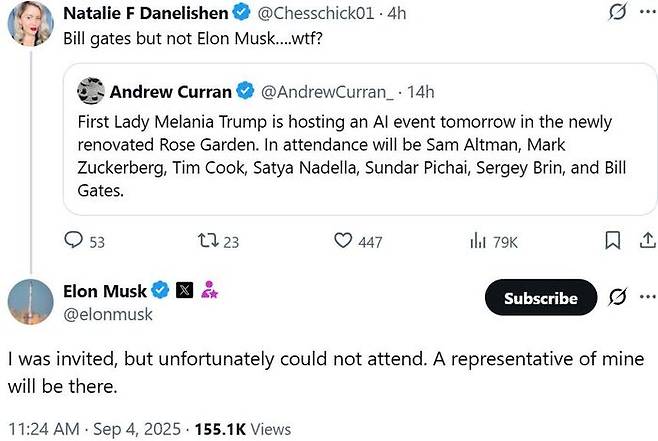Subscribe to Elon Musk
Viewport: 658px width, 441px height.
[x=541, y=297]
